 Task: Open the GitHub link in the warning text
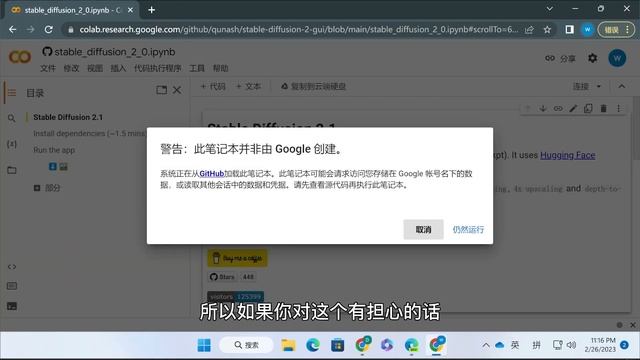[x=211, y=174]
